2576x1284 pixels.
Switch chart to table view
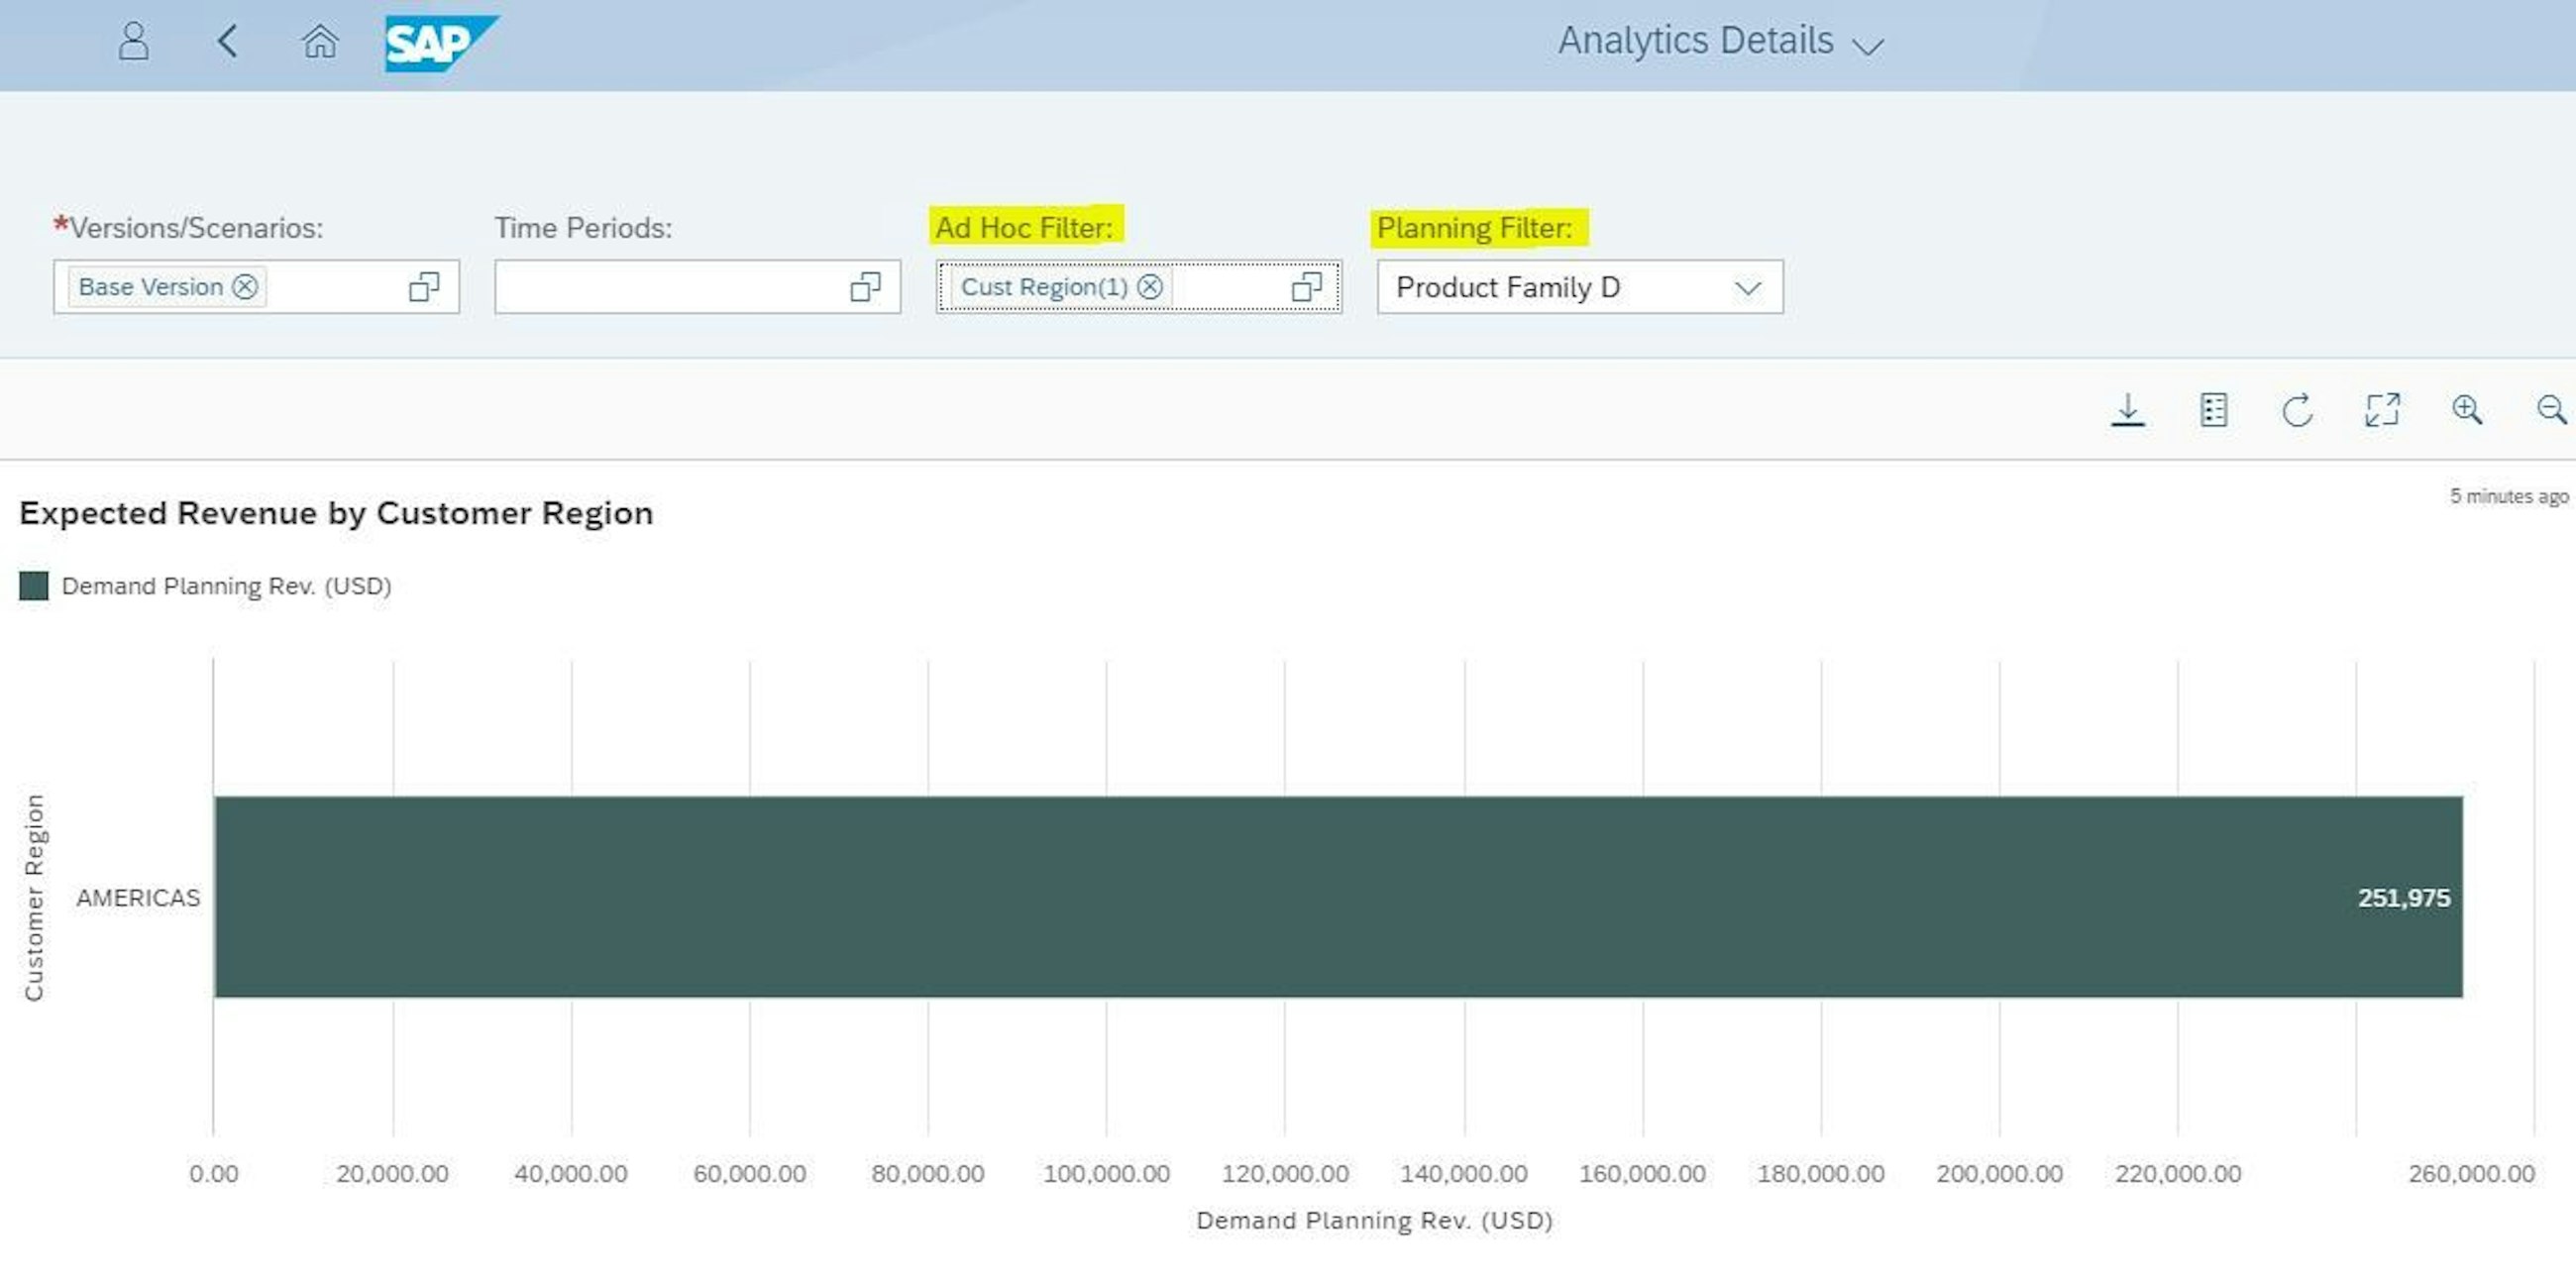2213,409
